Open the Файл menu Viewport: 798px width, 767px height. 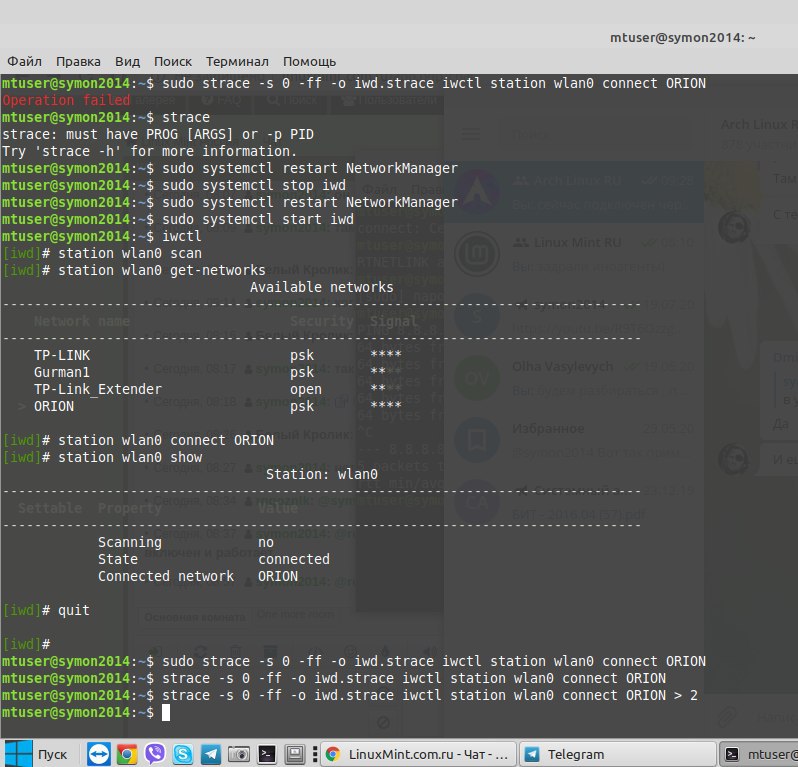24,61
